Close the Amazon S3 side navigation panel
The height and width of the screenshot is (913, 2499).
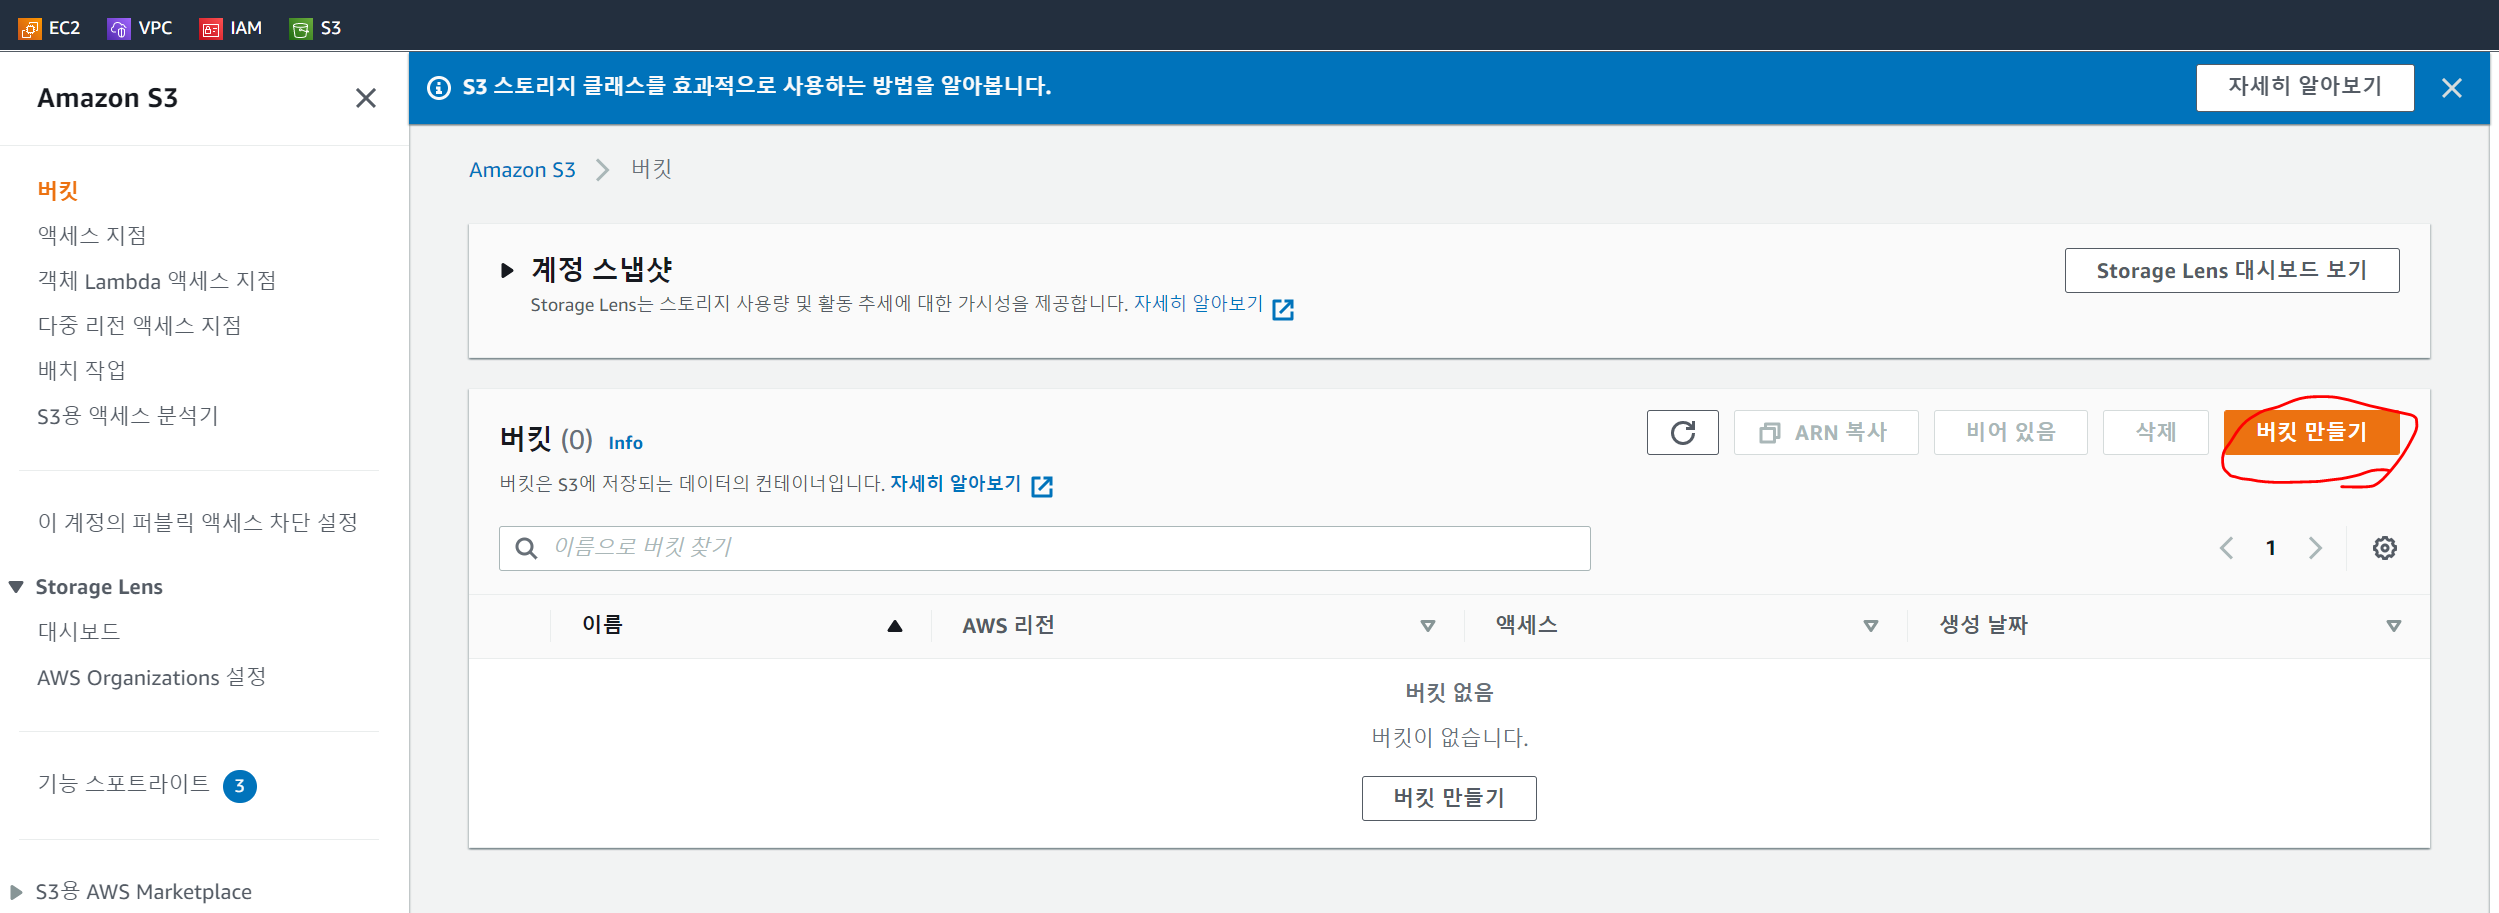point(366,98)
